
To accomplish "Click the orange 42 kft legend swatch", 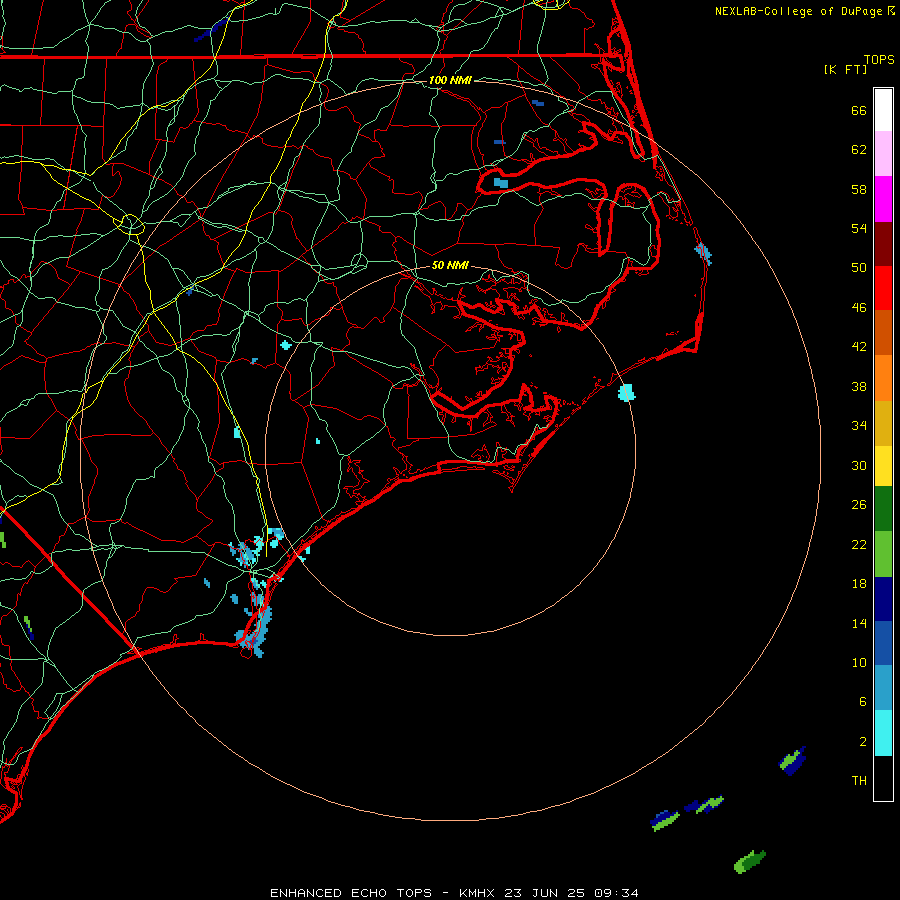I will (x=883, y=378).
